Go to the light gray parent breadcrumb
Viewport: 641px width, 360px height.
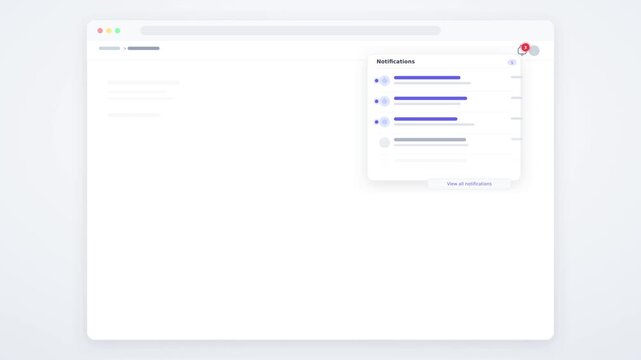[110, 48]
